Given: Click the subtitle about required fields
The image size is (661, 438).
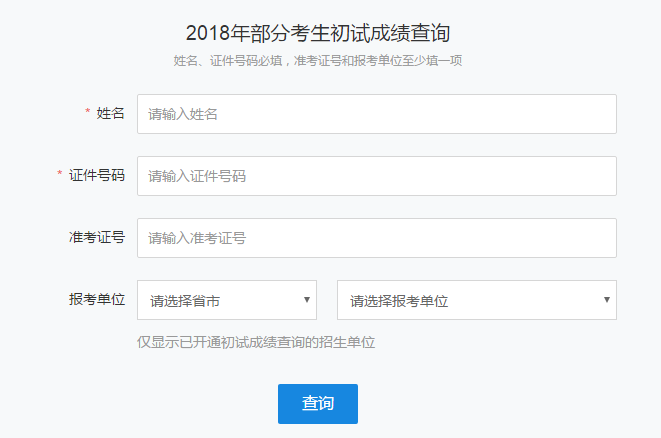Looking at the screenshot, I should [317, 60].
